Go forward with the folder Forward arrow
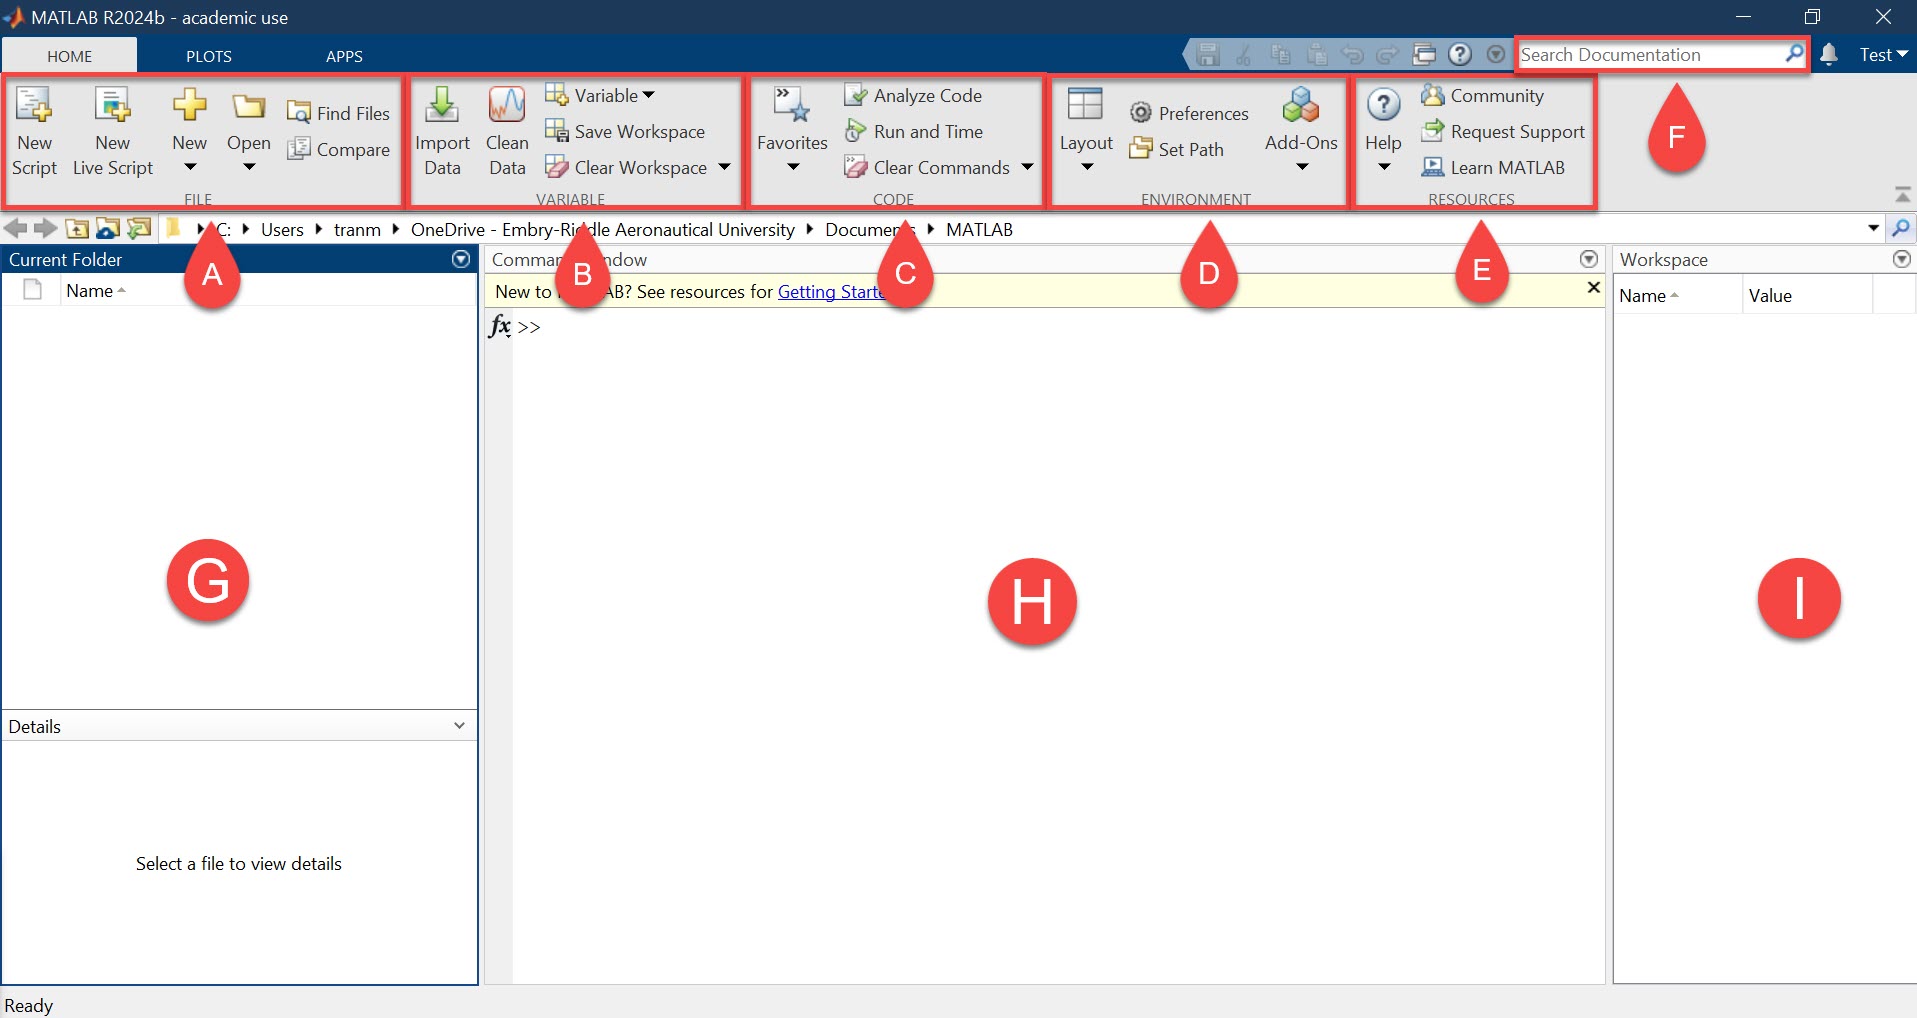This screenshot has height=1018, width=1917. point(45,229)
